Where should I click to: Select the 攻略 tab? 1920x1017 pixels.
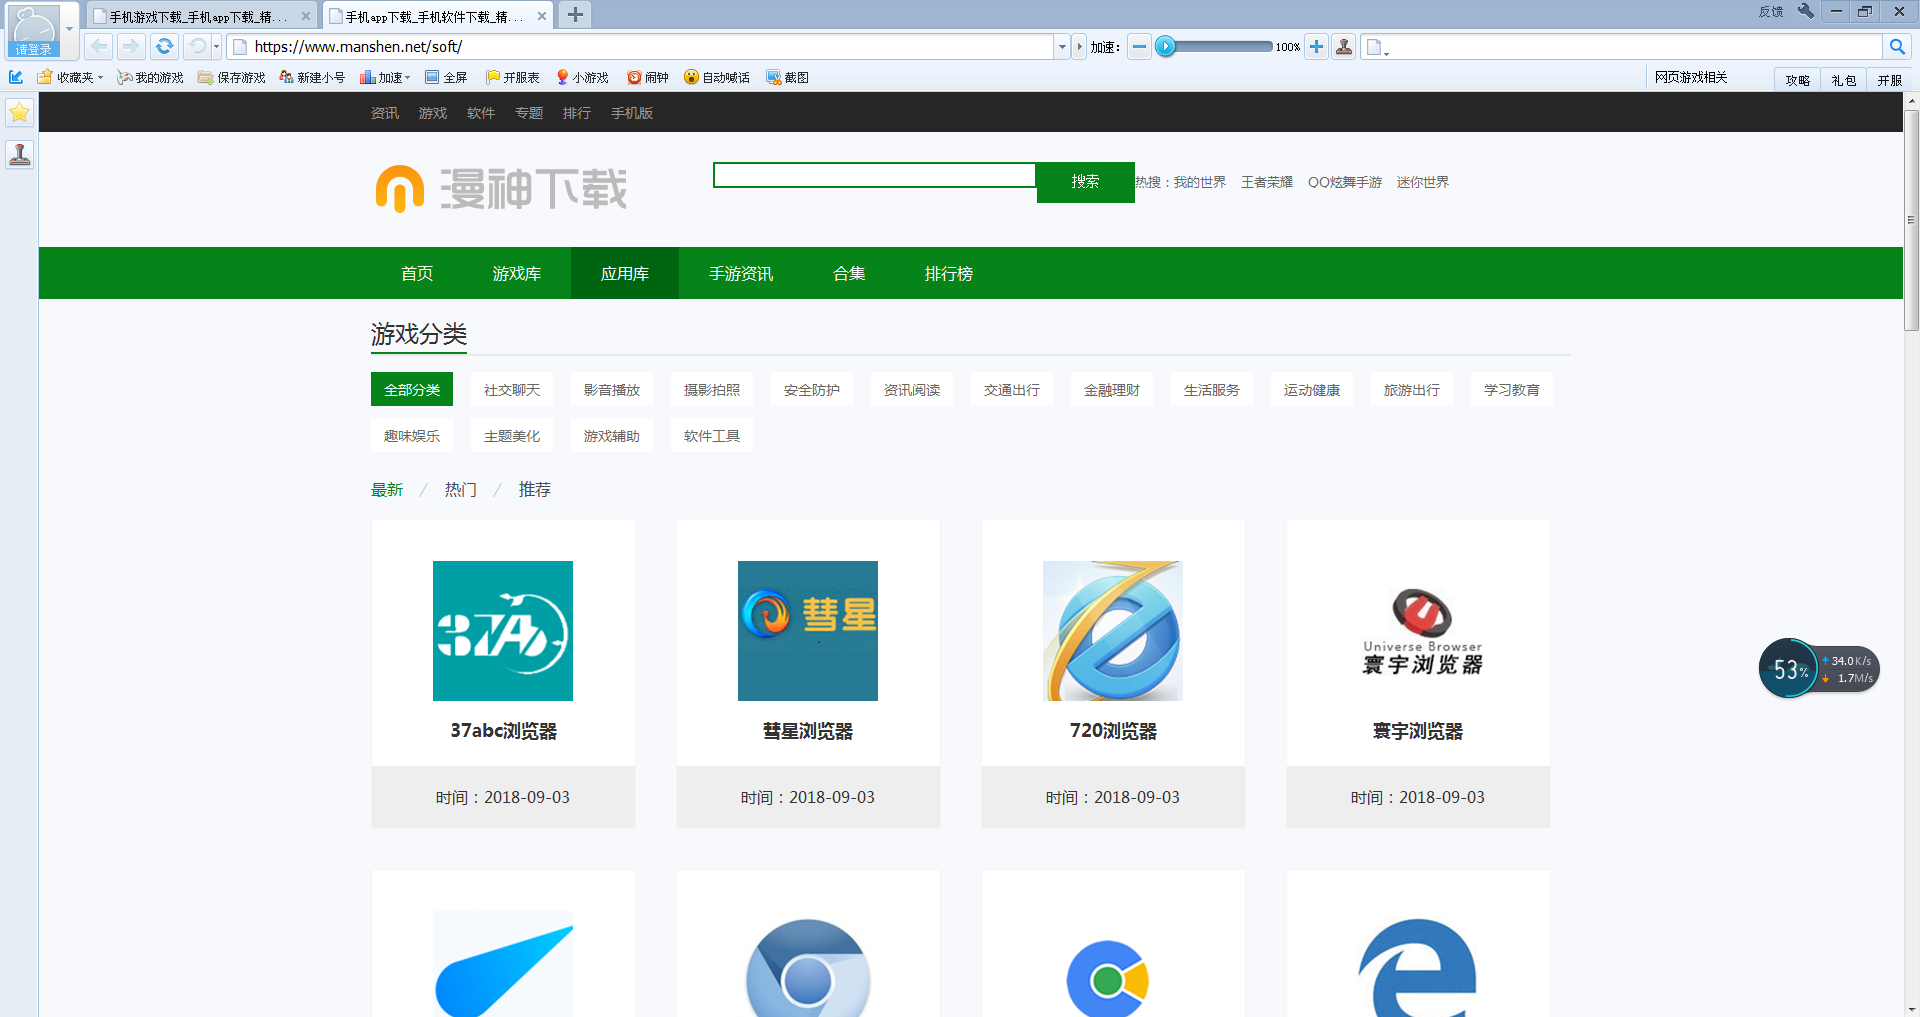click(x=1797, y=80)
